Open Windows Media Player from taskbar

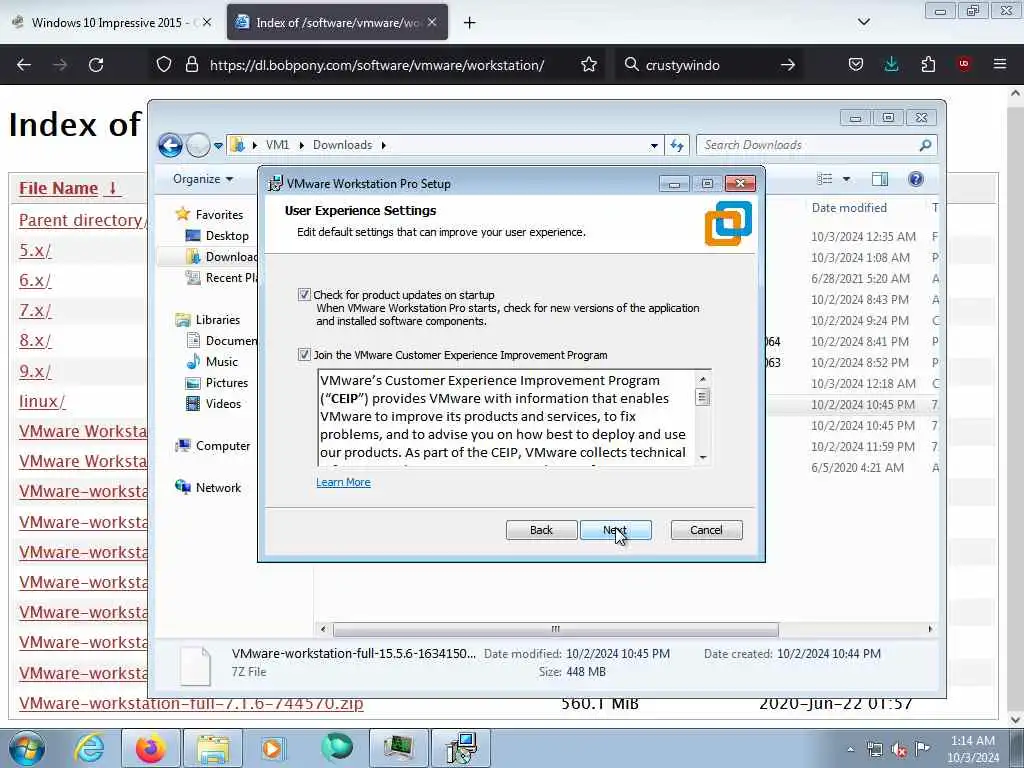click(274, 748)
